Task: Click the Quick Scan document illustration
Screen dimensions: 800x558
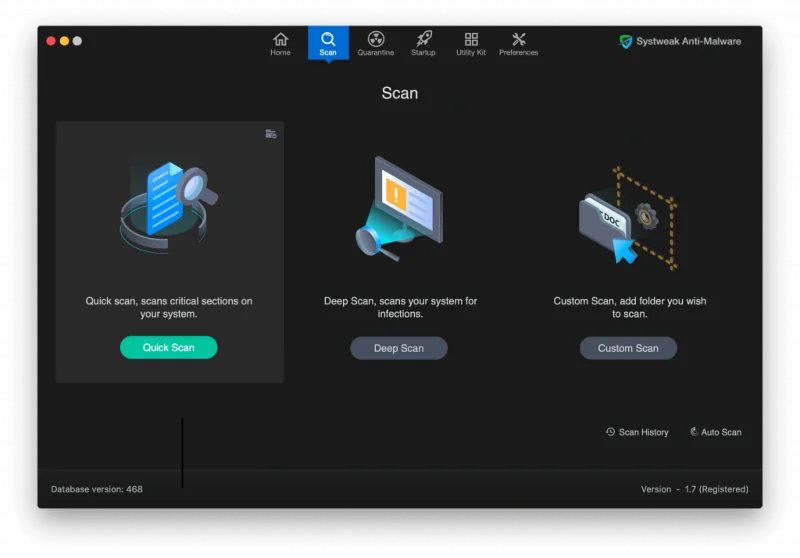Action: 169,207
